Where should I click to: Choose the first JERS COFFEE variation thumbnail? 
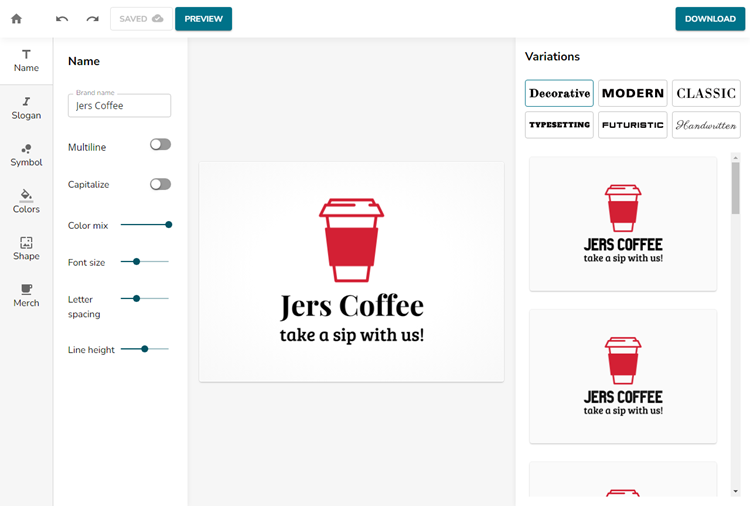tap(623, 224)
